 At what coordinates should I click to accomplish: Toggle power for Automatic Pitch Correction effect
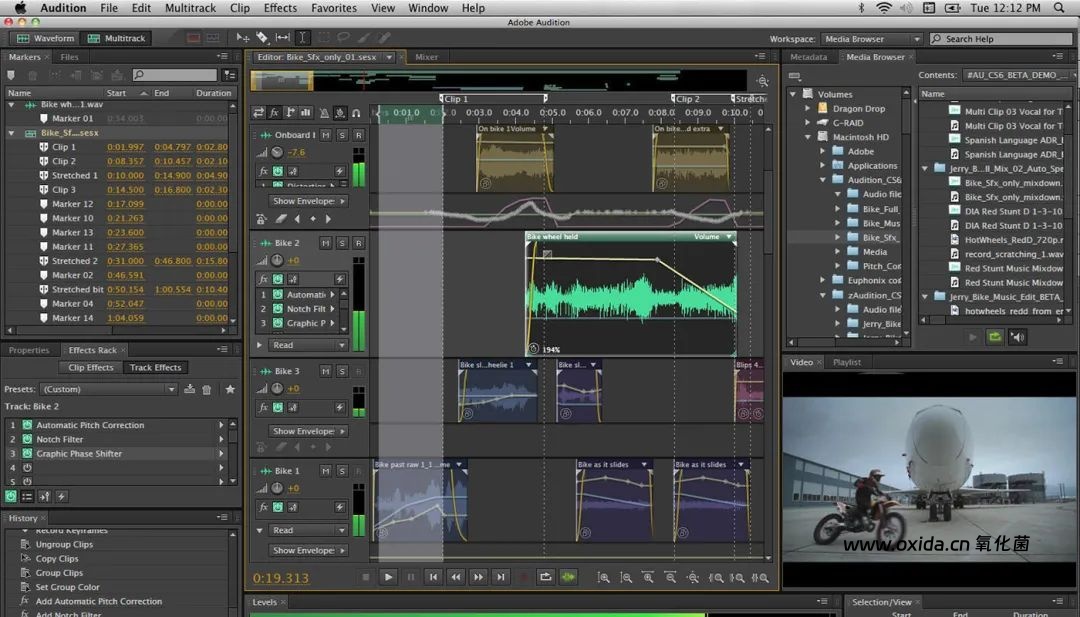click(28, 425)
